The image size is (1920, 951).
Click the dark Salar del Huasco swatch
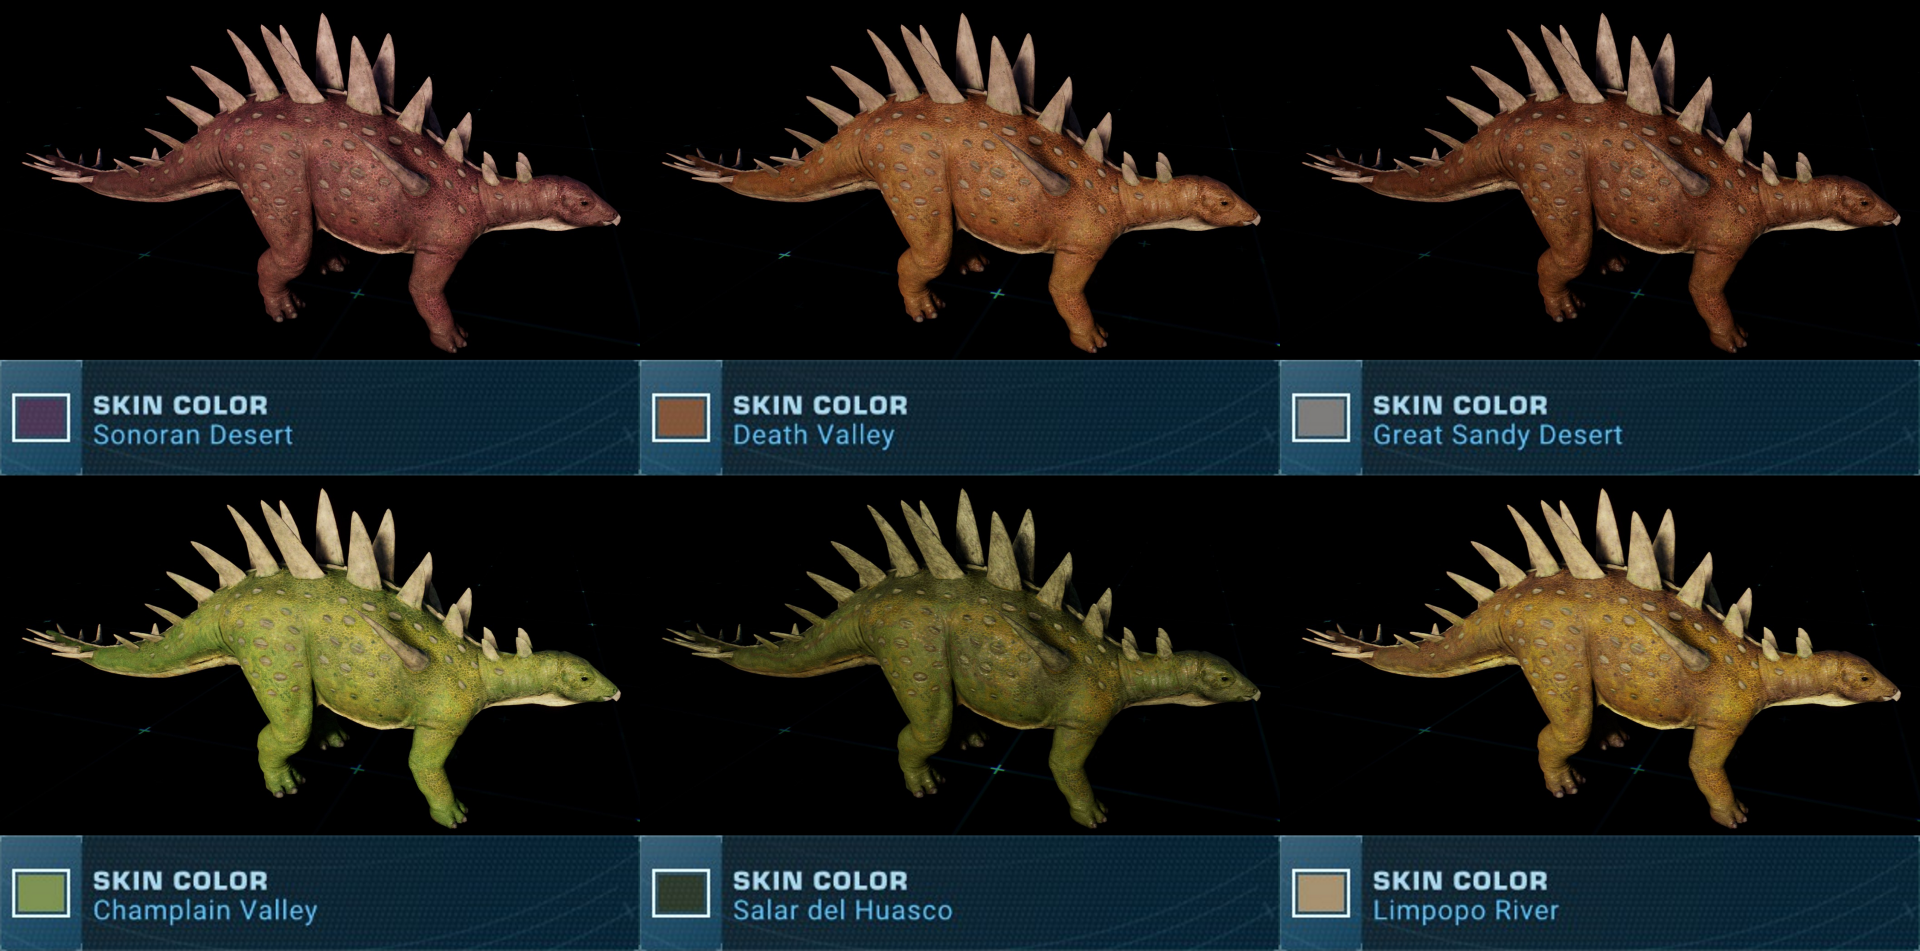(x=681, y=893)
